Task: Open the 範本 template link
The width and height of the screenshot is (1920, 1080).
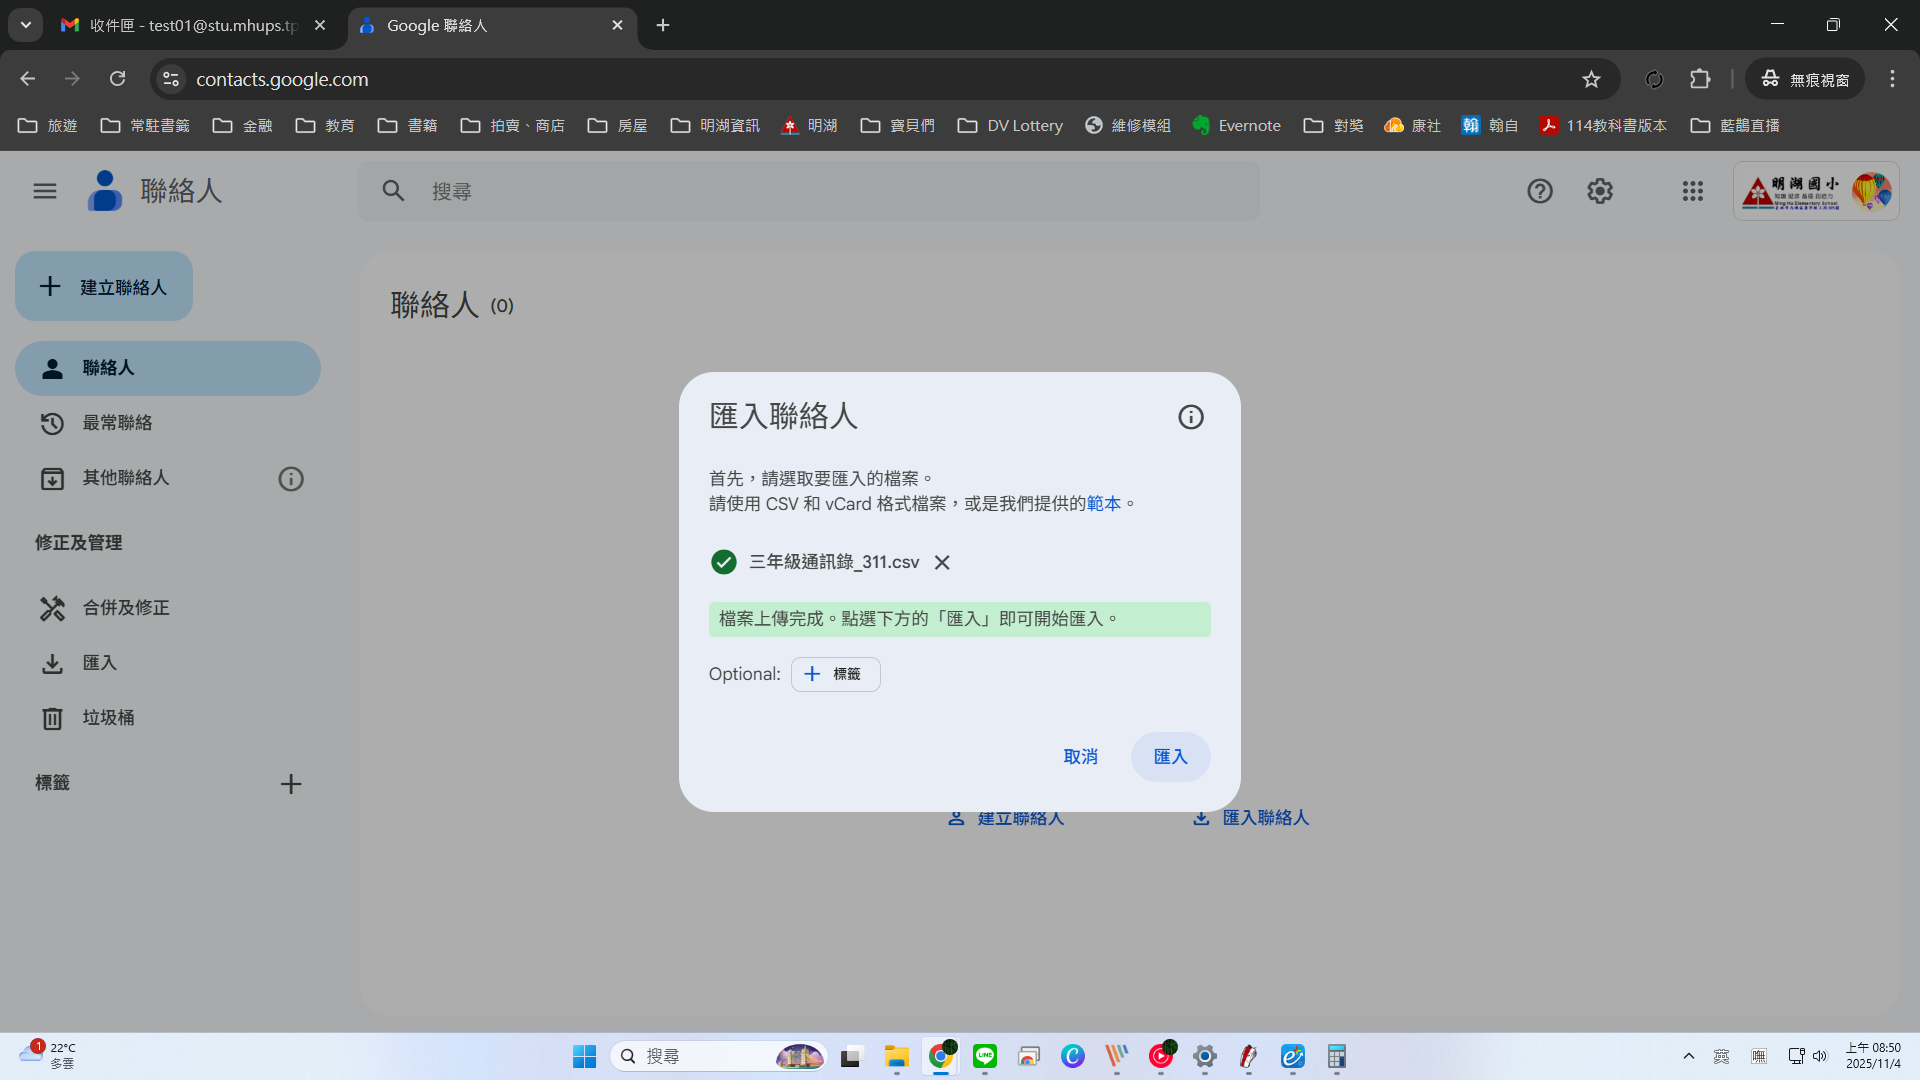Action: [1103, 504]
